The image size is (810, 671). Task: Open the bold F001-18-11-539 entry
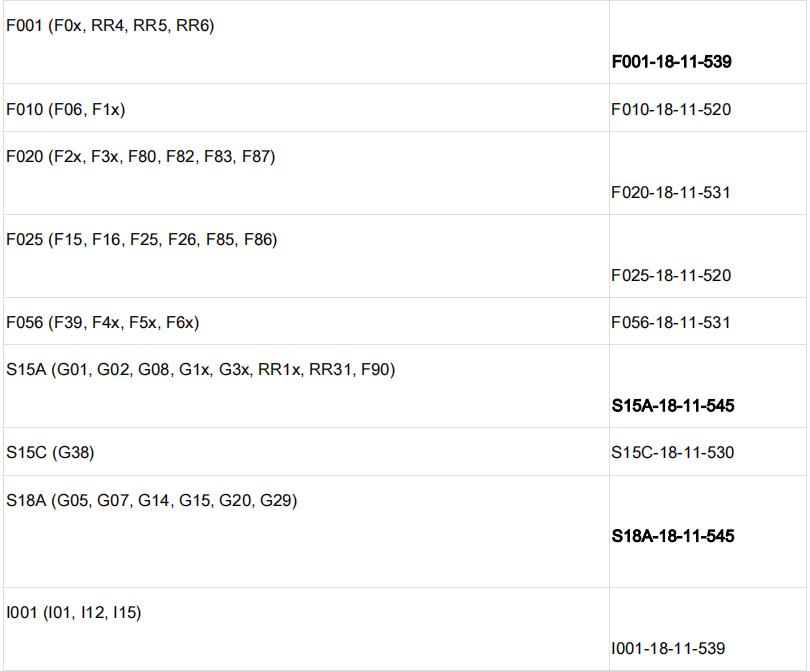click(x=672, y=62)
